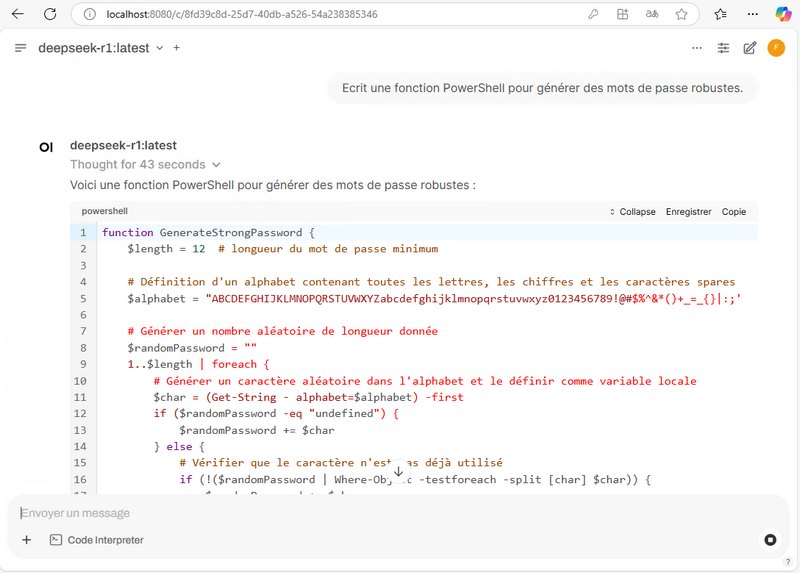Collapse the PowerShell code block
800x573 pixels.
click(632, 212)
